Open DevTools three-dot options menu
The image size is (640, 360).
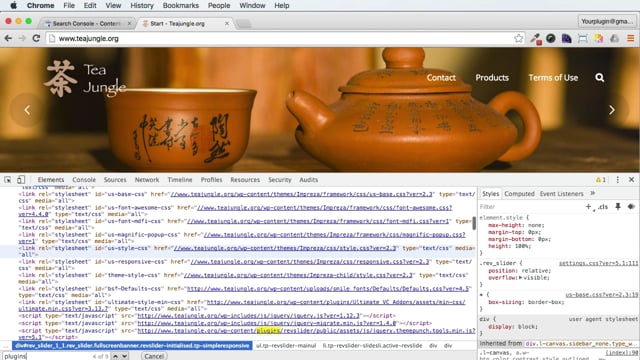click(x=618, y=180)
